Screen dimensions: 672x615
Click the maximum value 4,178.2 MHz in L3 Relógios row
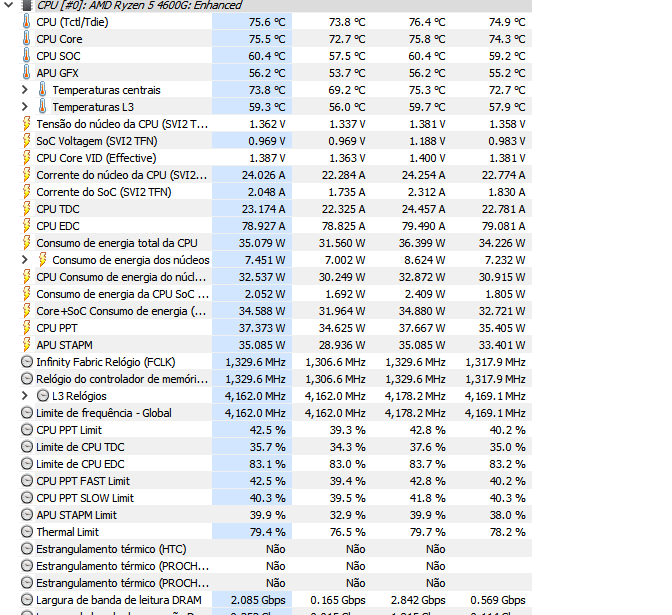tap(415, 396)
